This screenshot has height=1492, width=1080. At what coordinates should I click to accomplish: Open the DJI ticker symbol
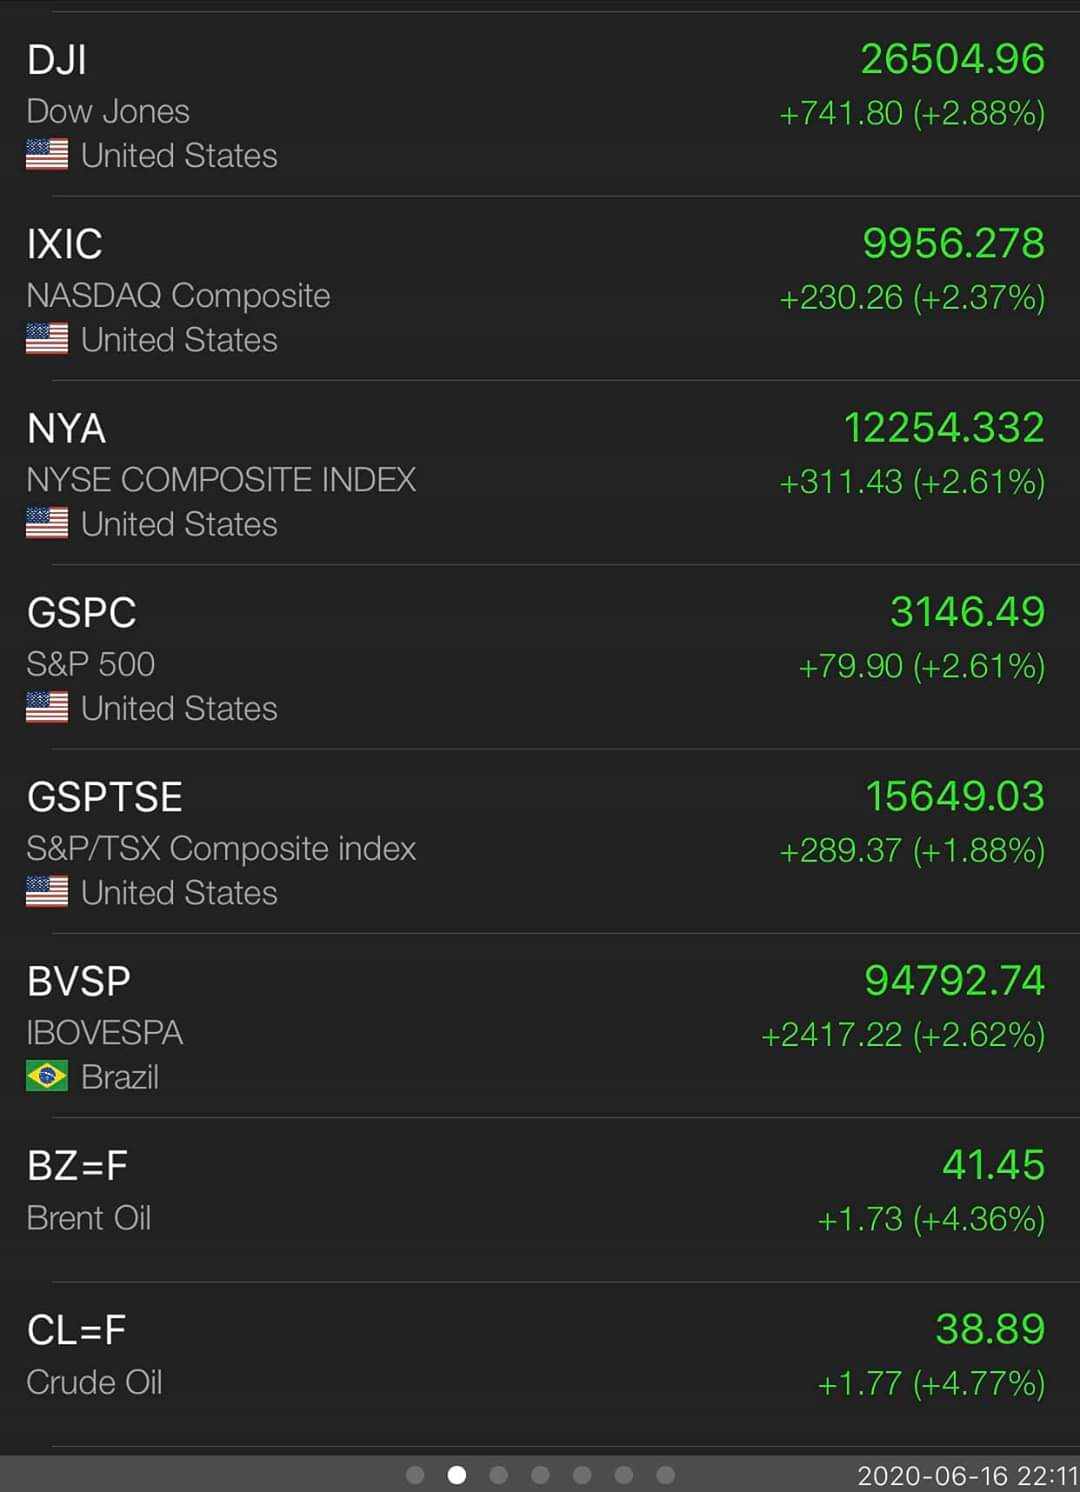click(x=57, y=60)
